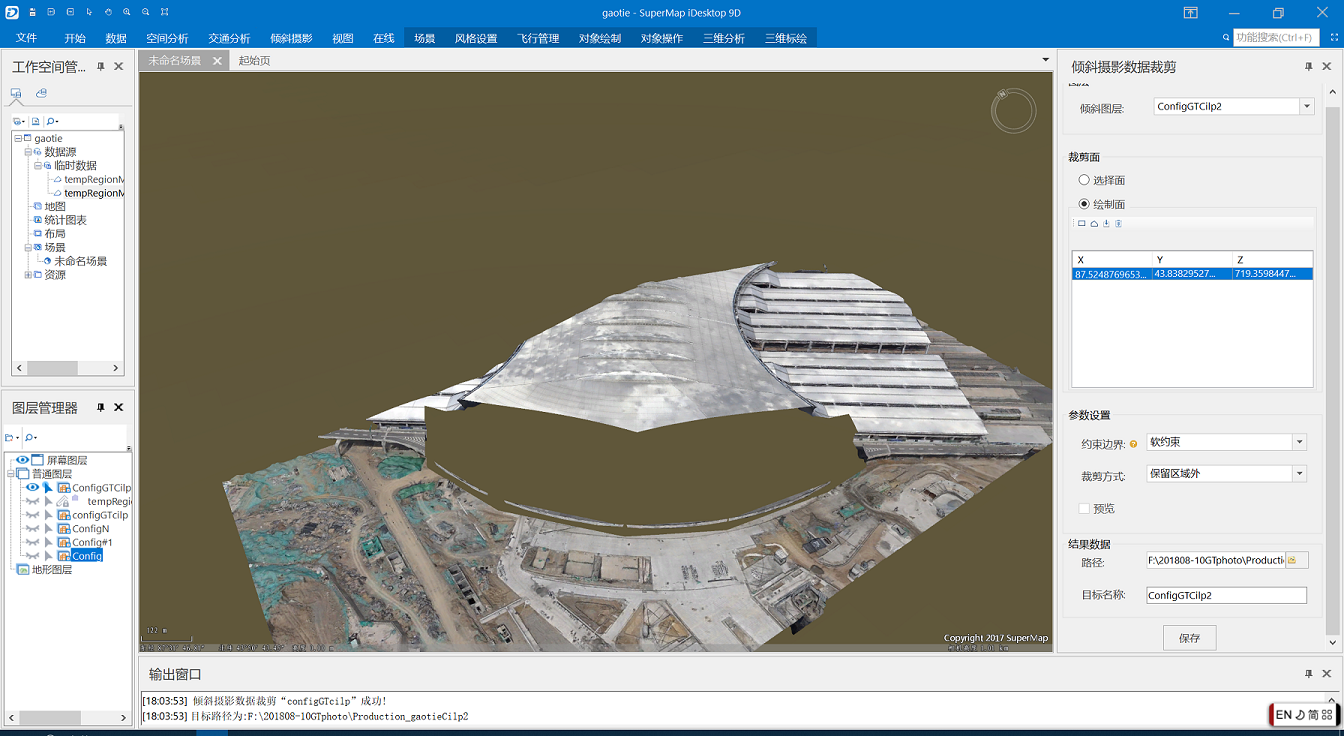This screenshot has height=736, width=1344.
Task: Click the constraint boundary help icon
Action: click(x=1133, y=443)
